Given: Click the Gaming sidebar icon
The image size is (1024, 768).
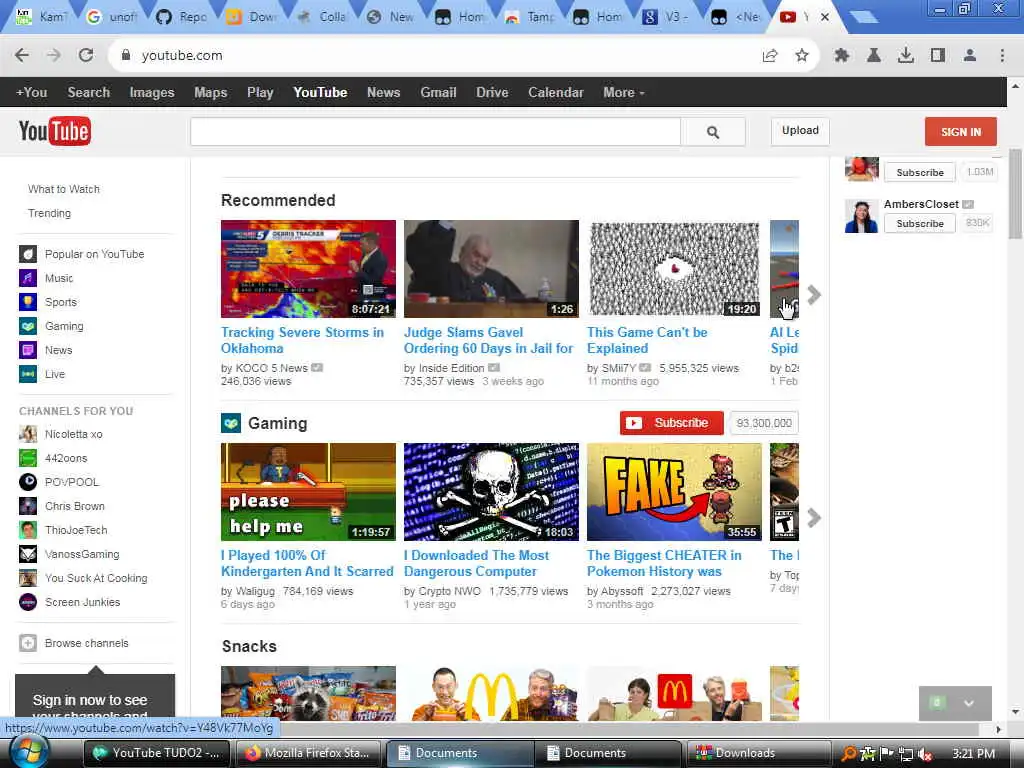Looking at the screenshot, I should 28,326.
